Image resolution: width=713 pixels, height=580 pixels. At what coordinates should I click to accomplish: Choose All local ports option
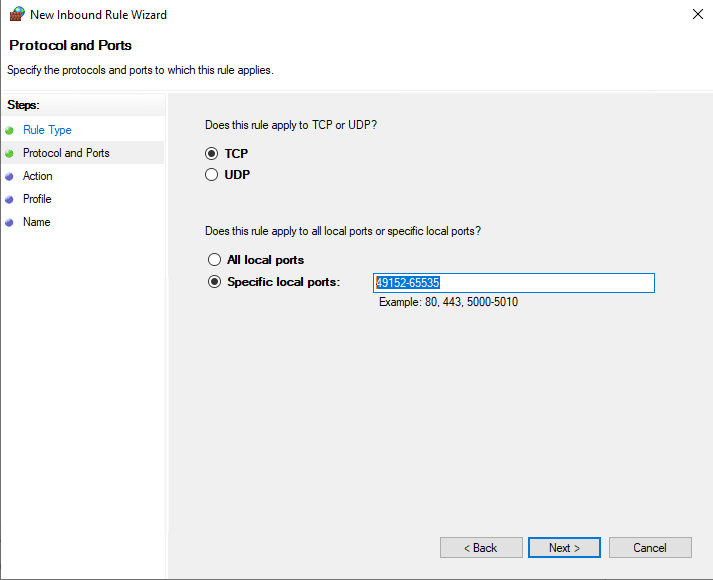[x=214, y=260]
